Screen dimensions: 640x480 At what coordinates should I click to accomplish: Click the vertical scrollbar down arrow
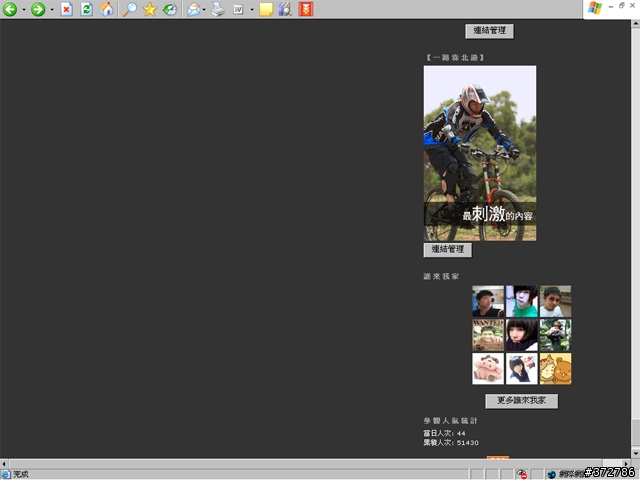636,453
